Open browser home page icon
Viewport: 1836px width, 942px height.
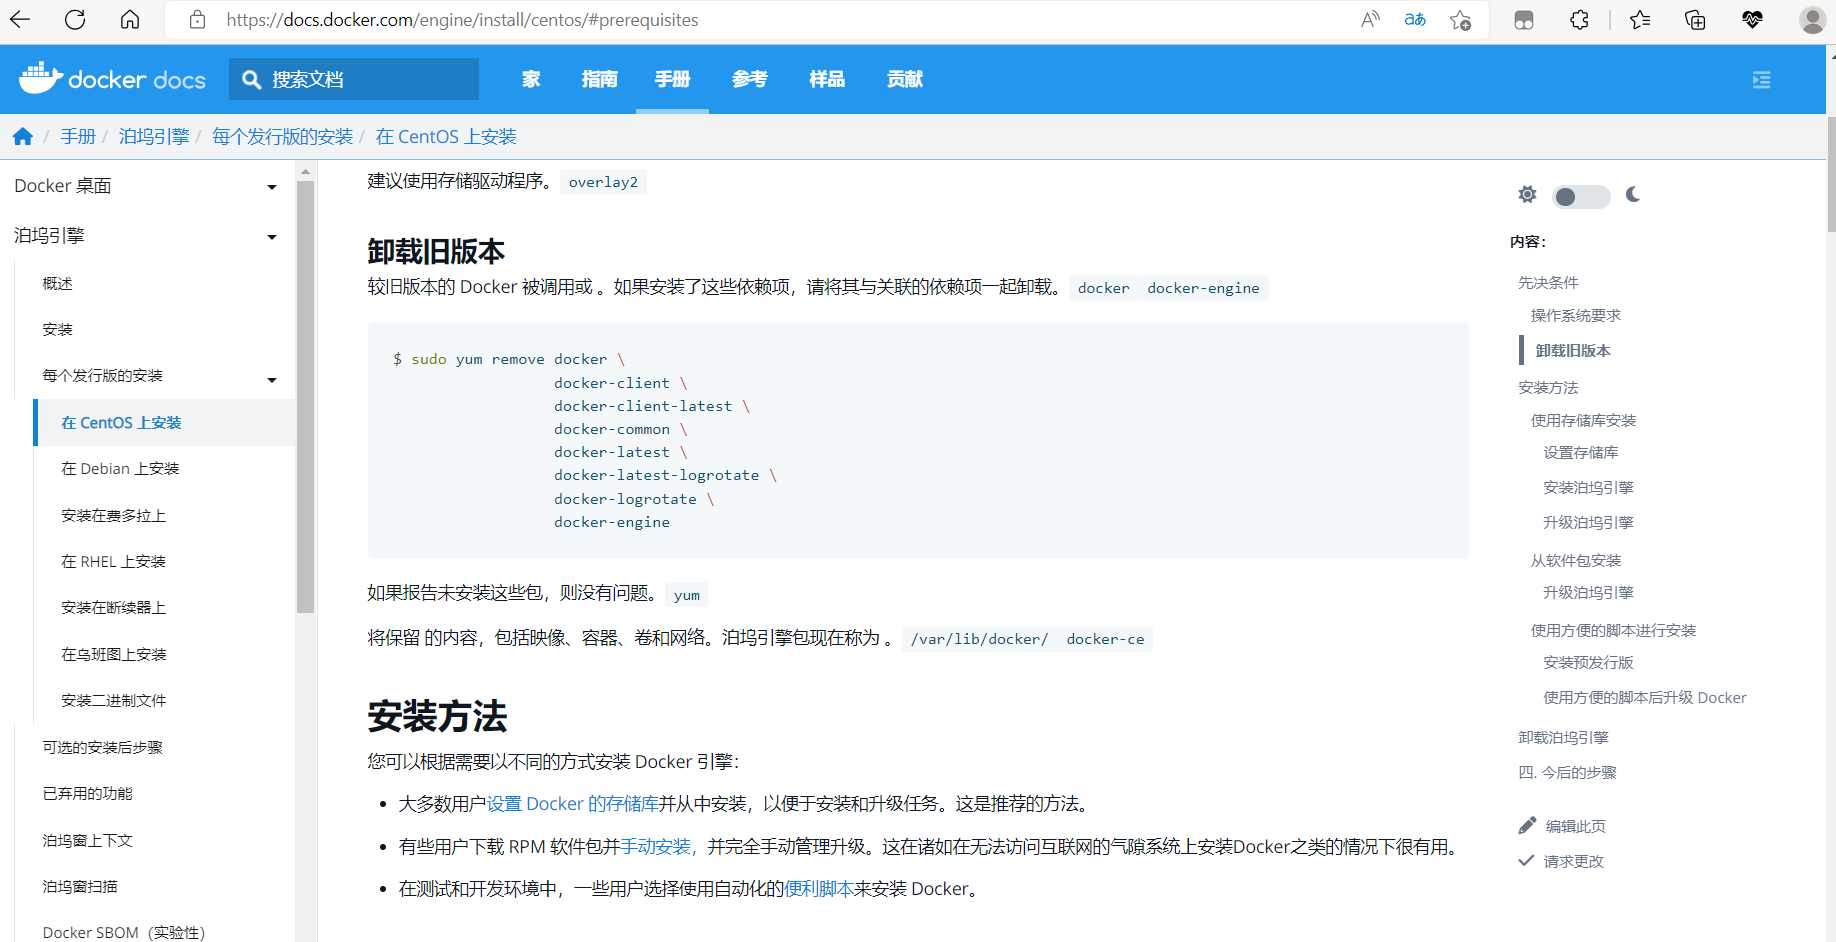(x=130, y=19)
